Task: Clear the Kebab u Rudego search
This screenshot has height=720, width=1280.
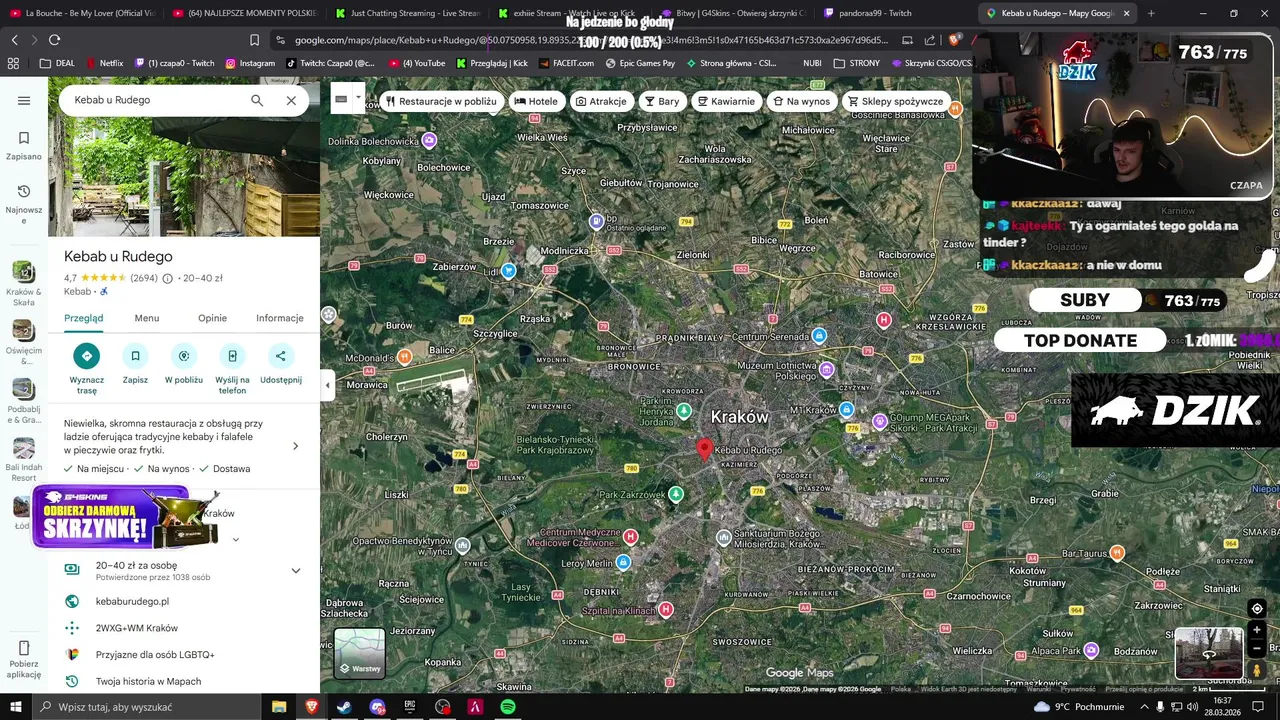Action: (x=291, y=100)
